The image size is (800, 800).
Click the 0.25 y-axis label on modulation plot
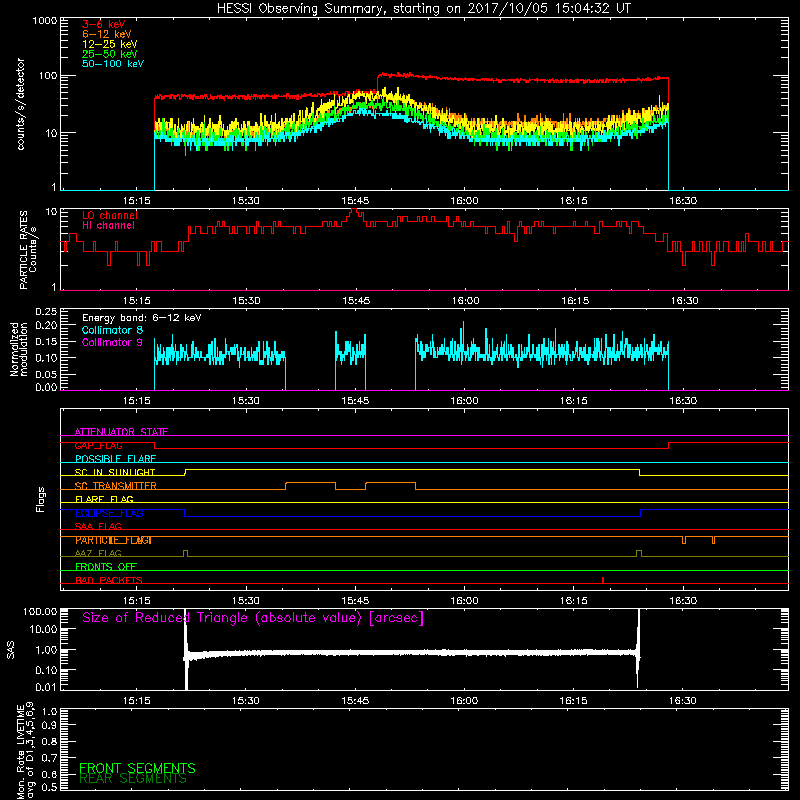[46, 312]
